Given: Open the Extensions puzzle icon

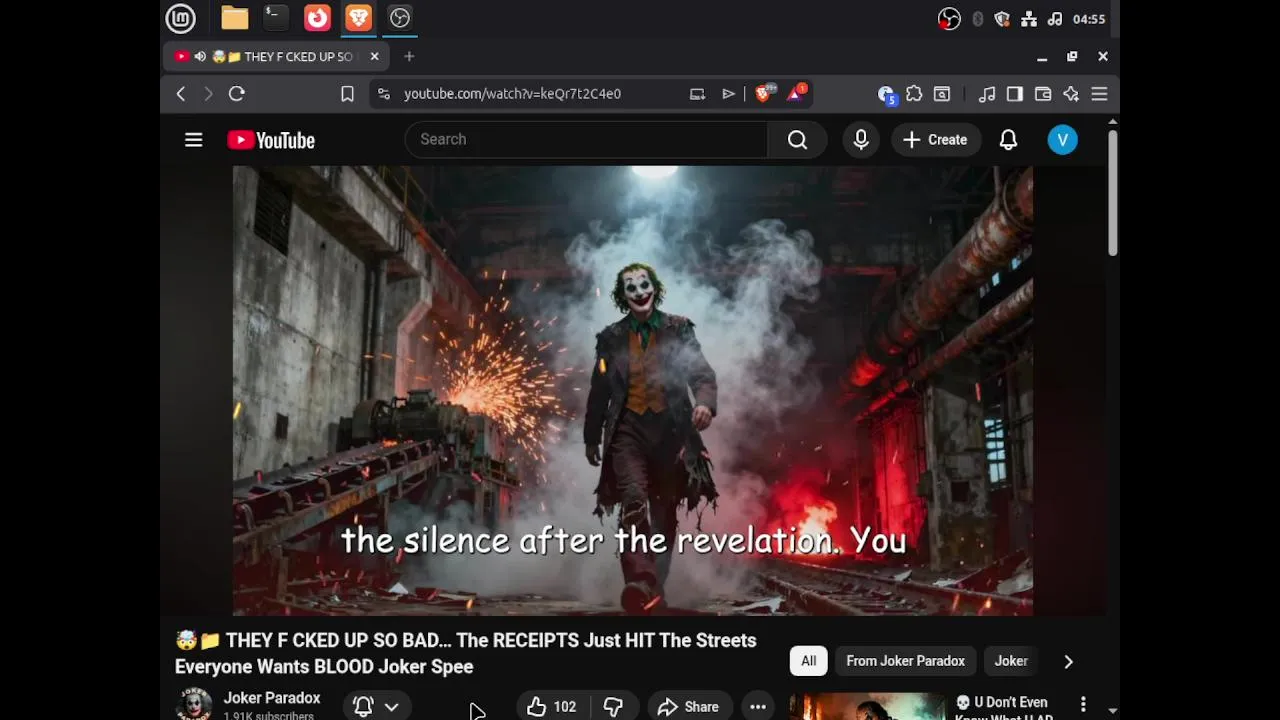Looking at the screenshot, I should point(914,93).
